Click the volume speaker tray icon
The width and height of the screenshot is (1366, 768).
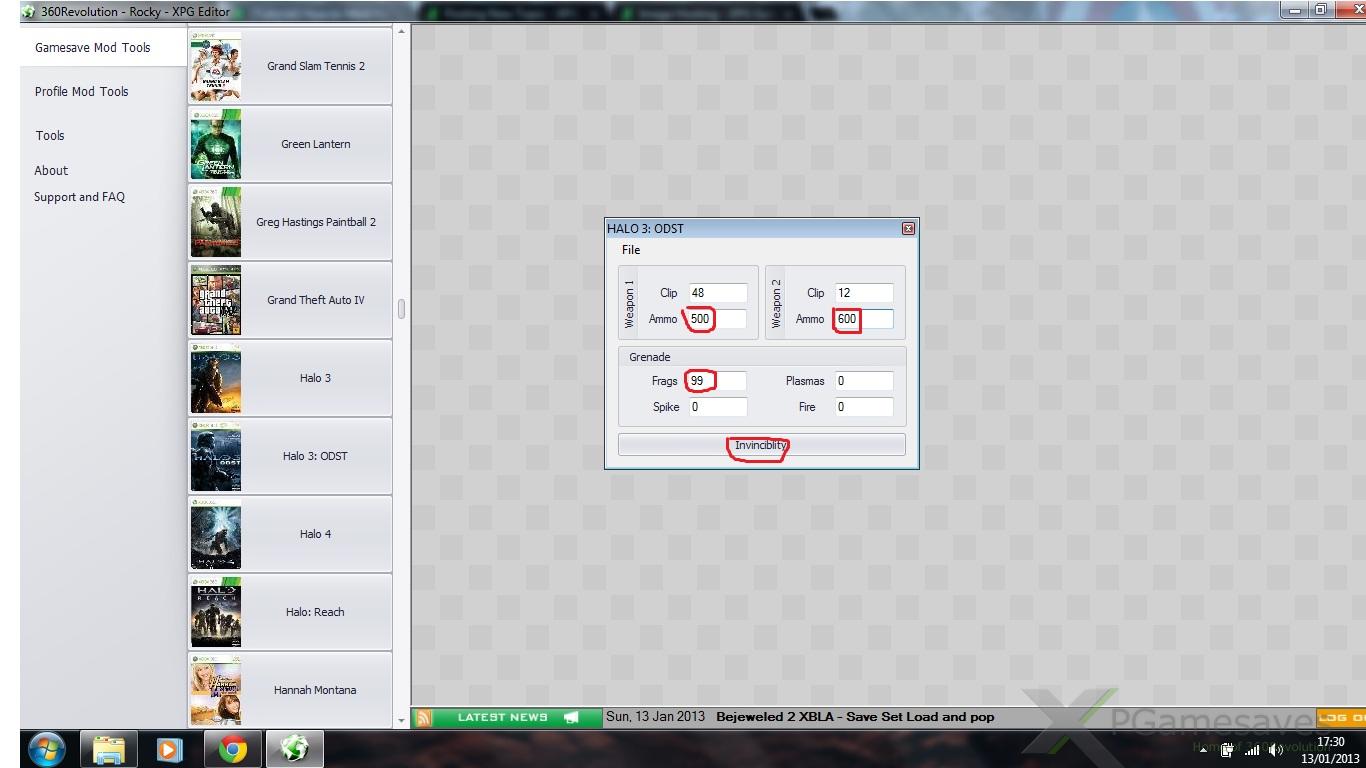click(1277, 750)
